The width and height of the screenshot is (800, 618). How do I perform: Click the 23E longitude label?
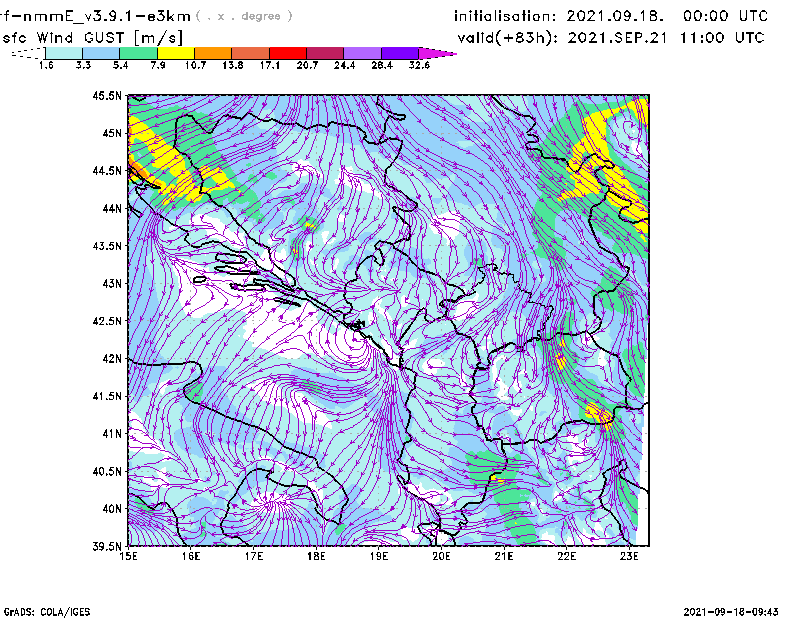(629, 556)
